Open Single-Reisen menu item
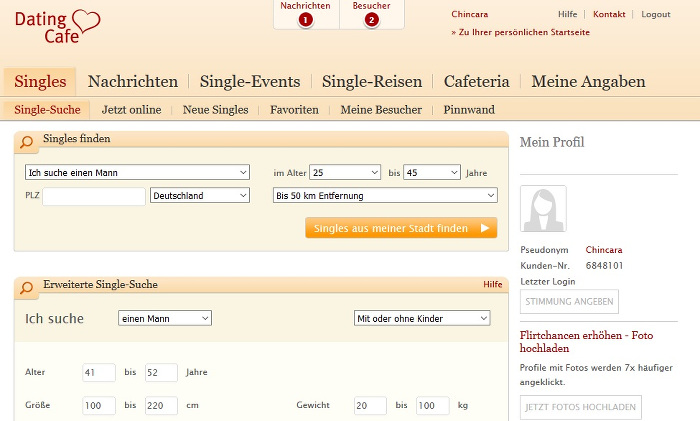The height and width of the screenshot is (421, 700). pos(372,82)
